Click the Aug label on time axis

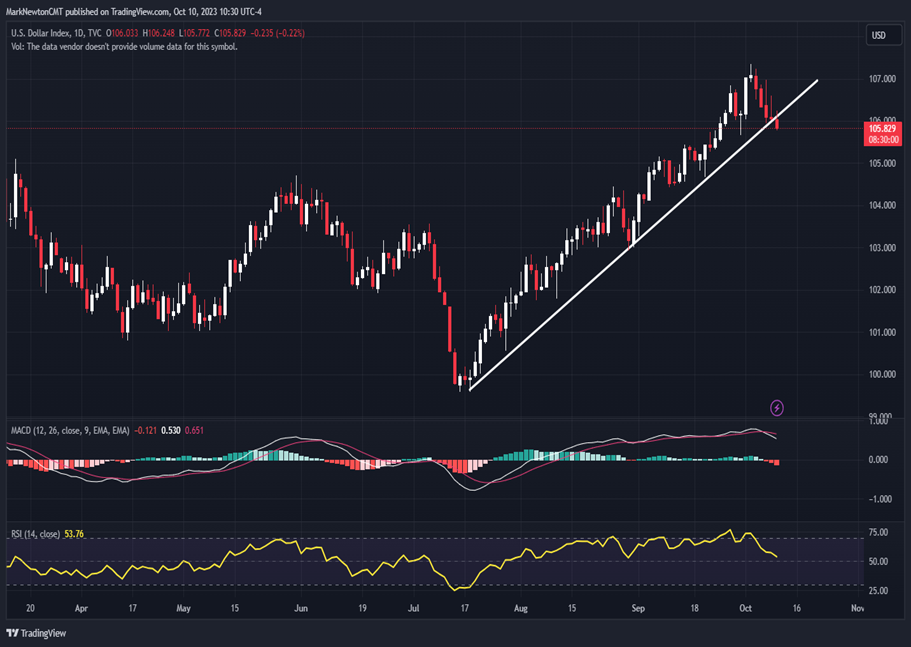521,609
